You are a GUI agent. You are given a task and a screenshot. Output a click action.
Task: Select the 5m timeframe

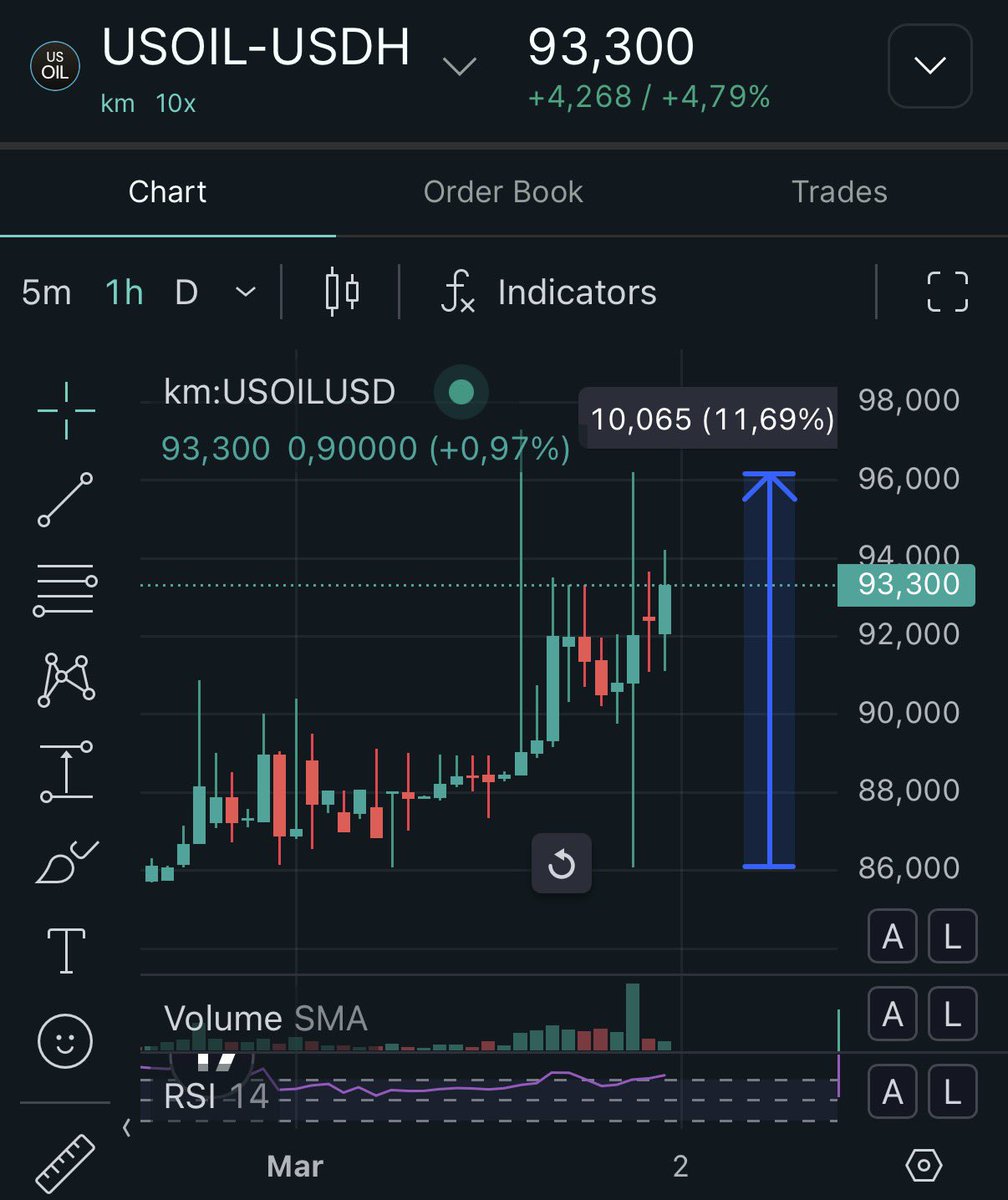tap(47, 293)
